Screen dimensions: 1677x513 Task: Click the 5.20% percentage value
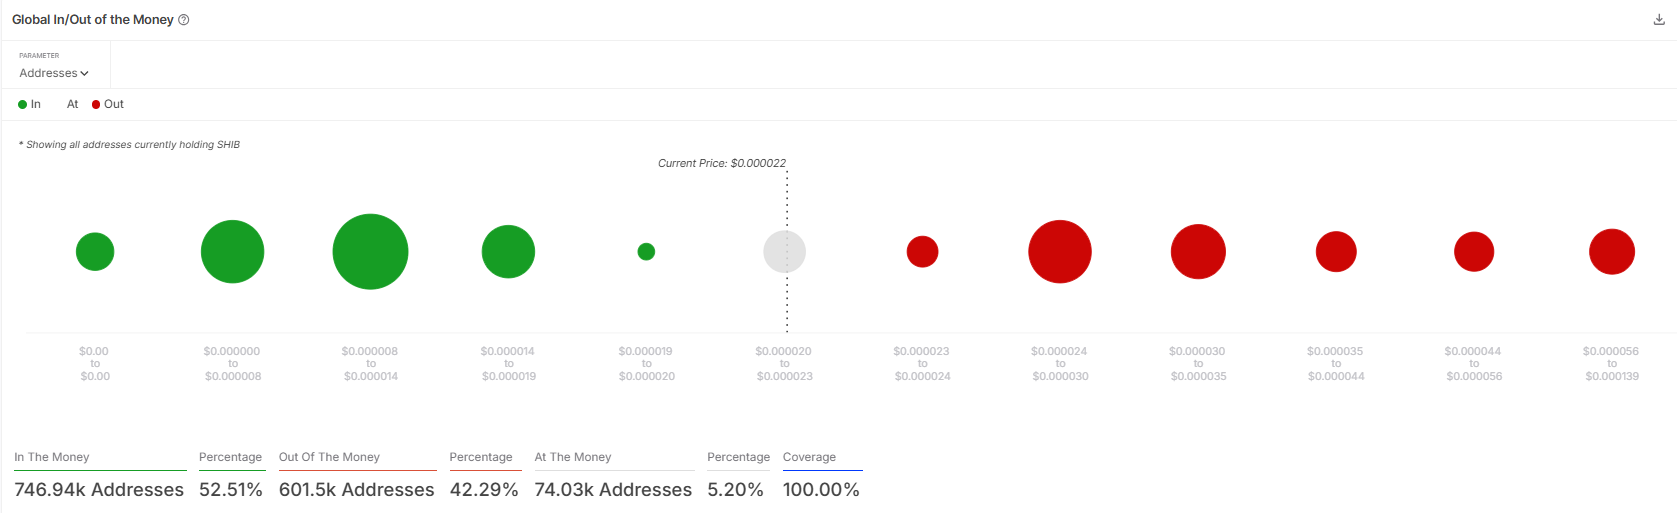735,490
